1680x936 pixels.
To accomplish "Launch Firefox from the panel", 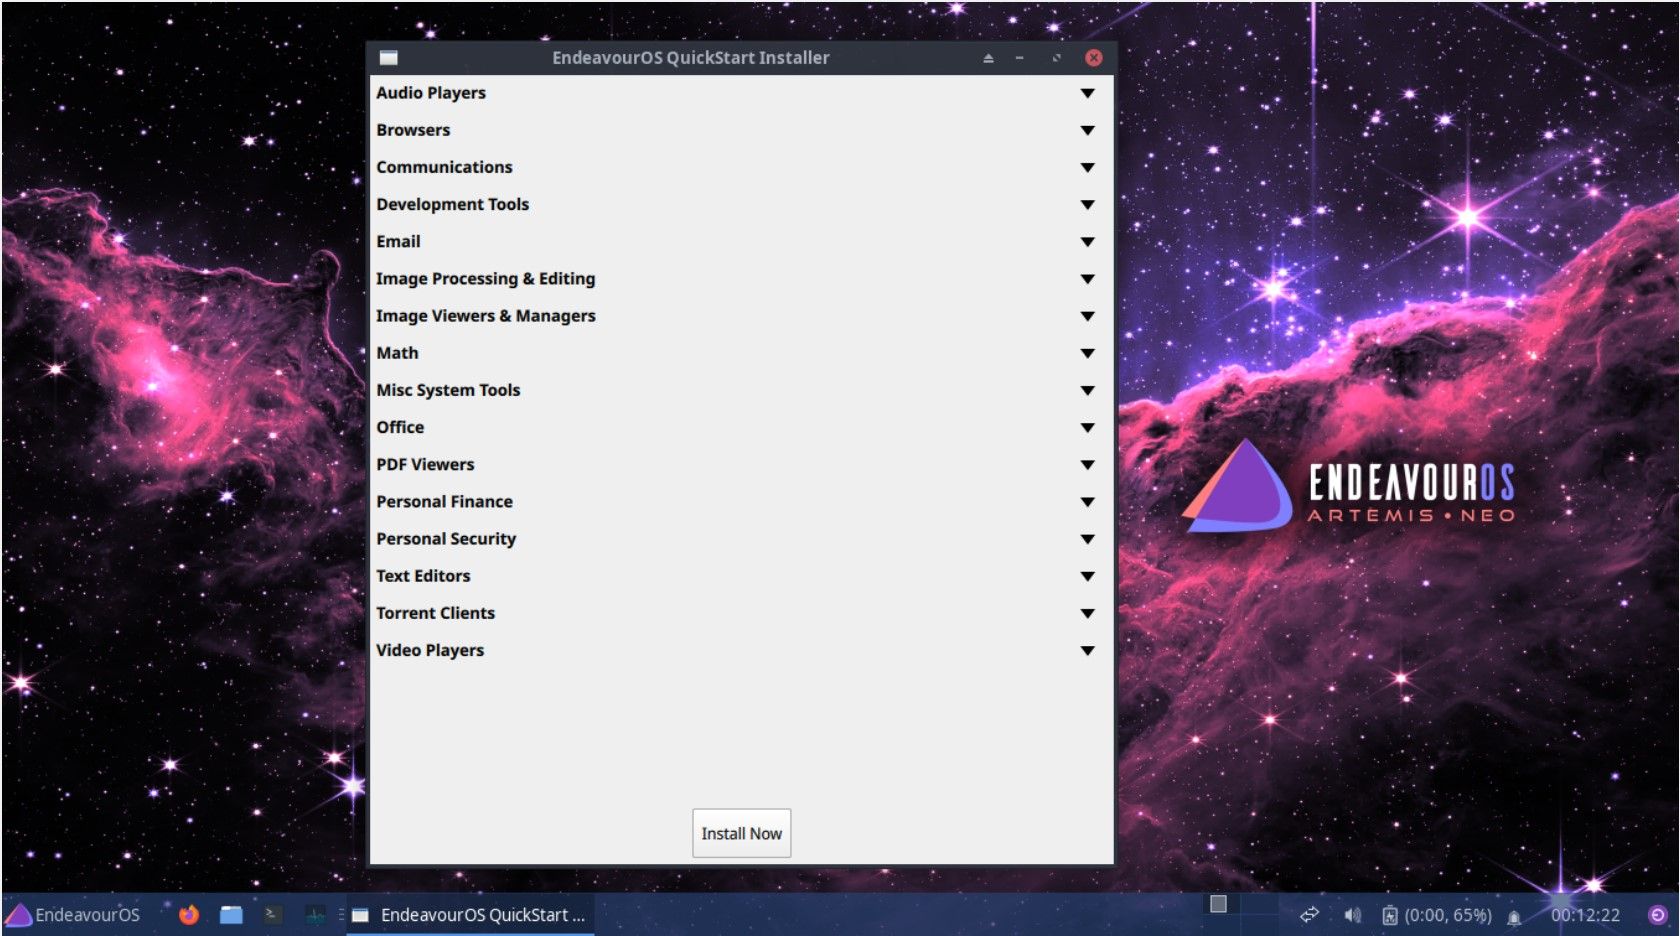I will tap(189, 915).
